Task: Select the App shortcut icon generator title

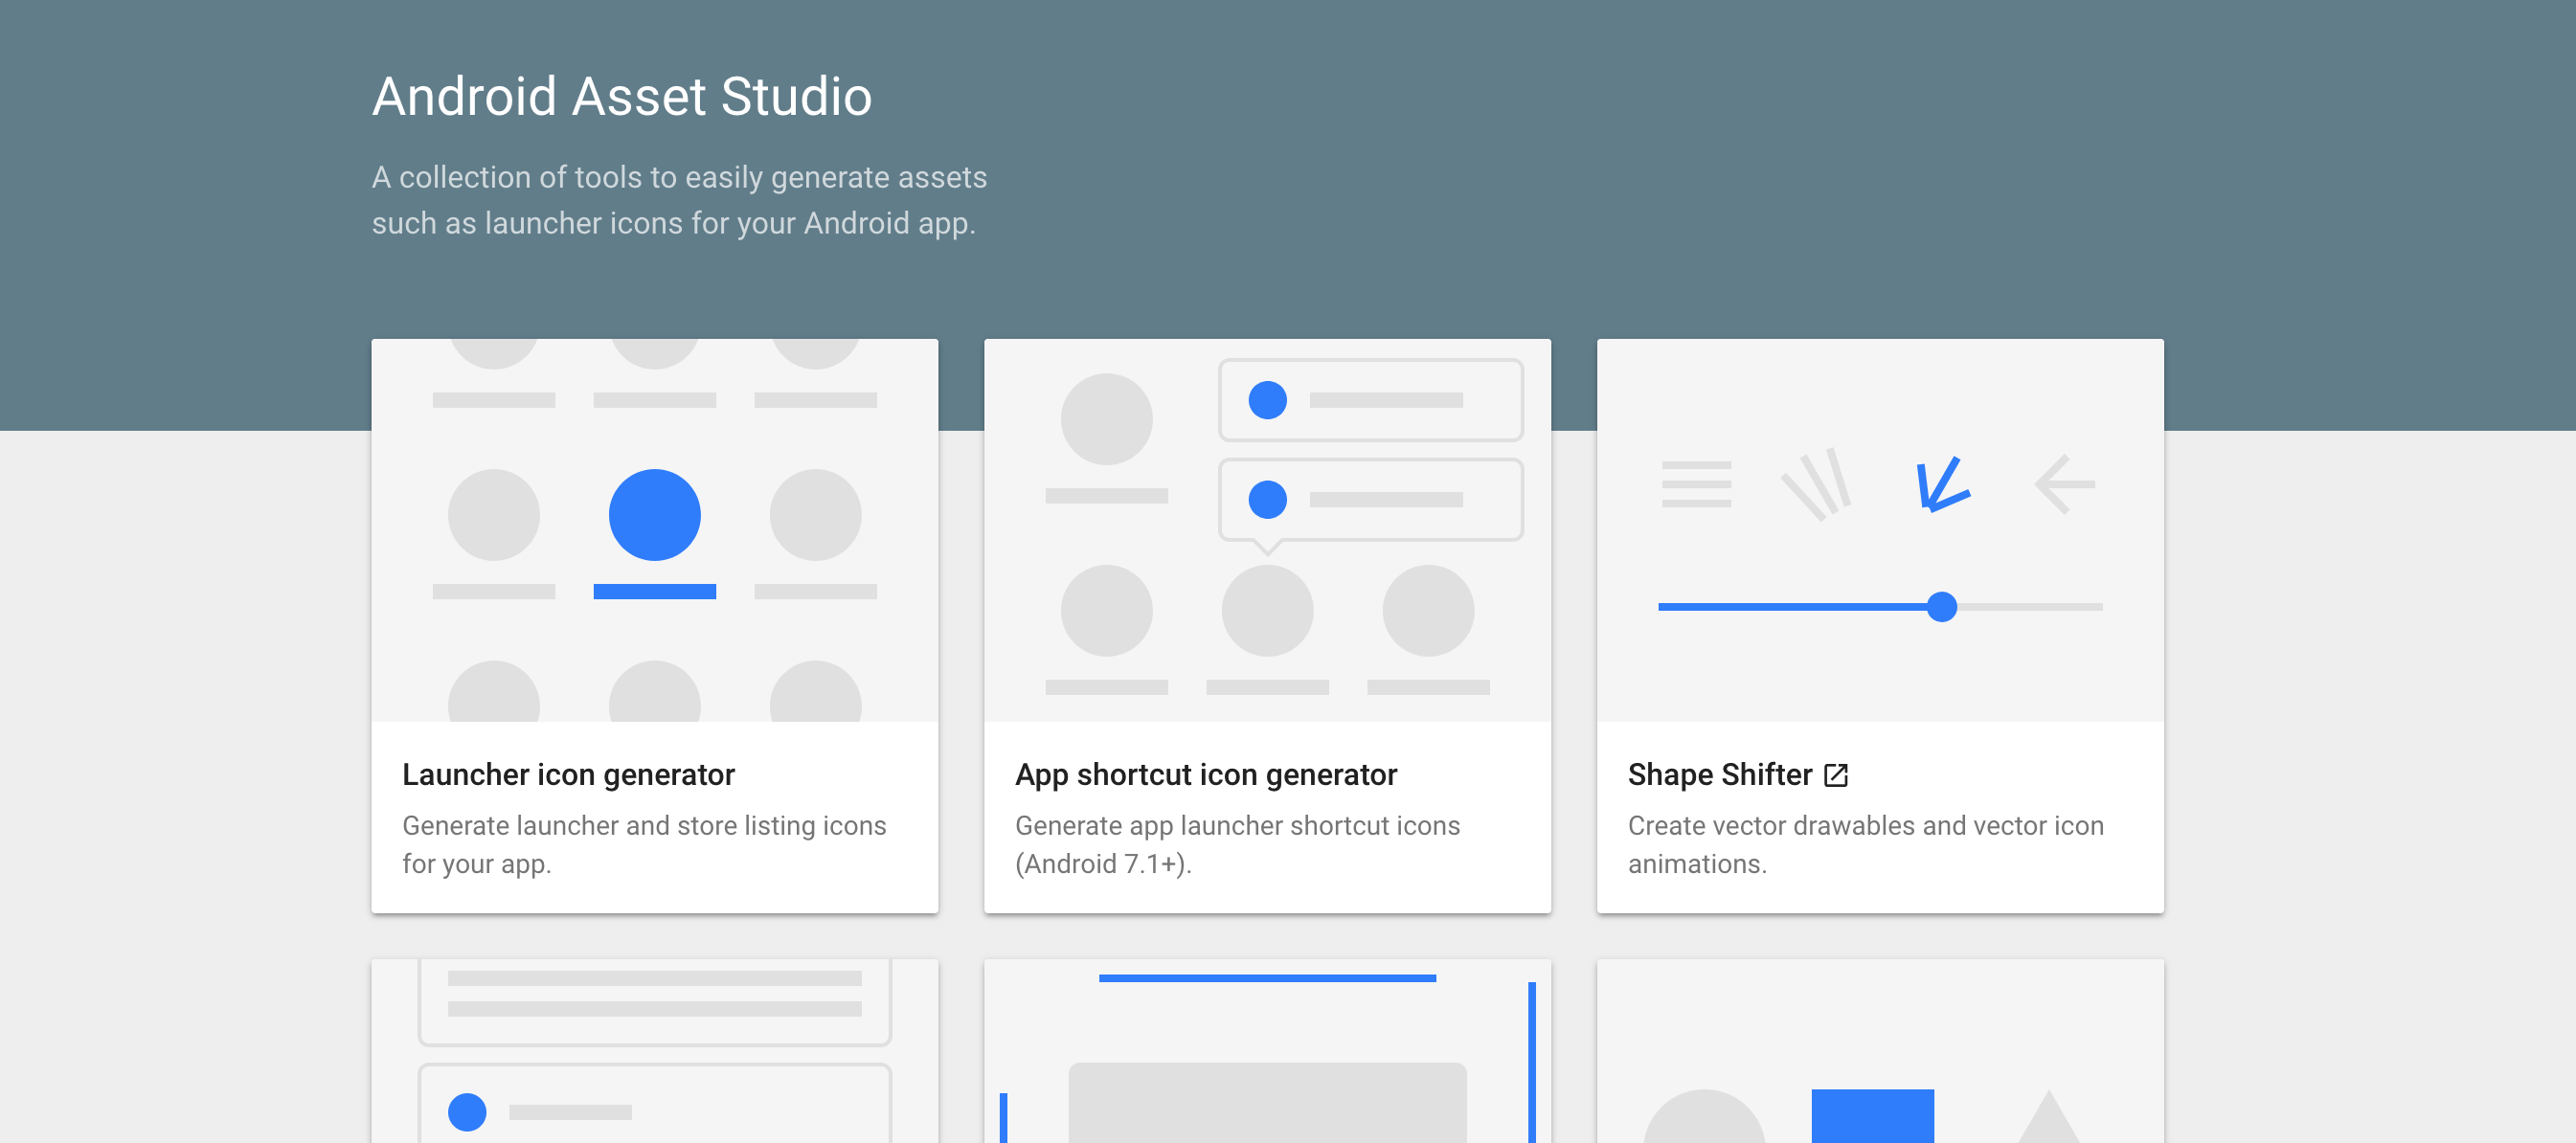Action: click(1206, 774)
